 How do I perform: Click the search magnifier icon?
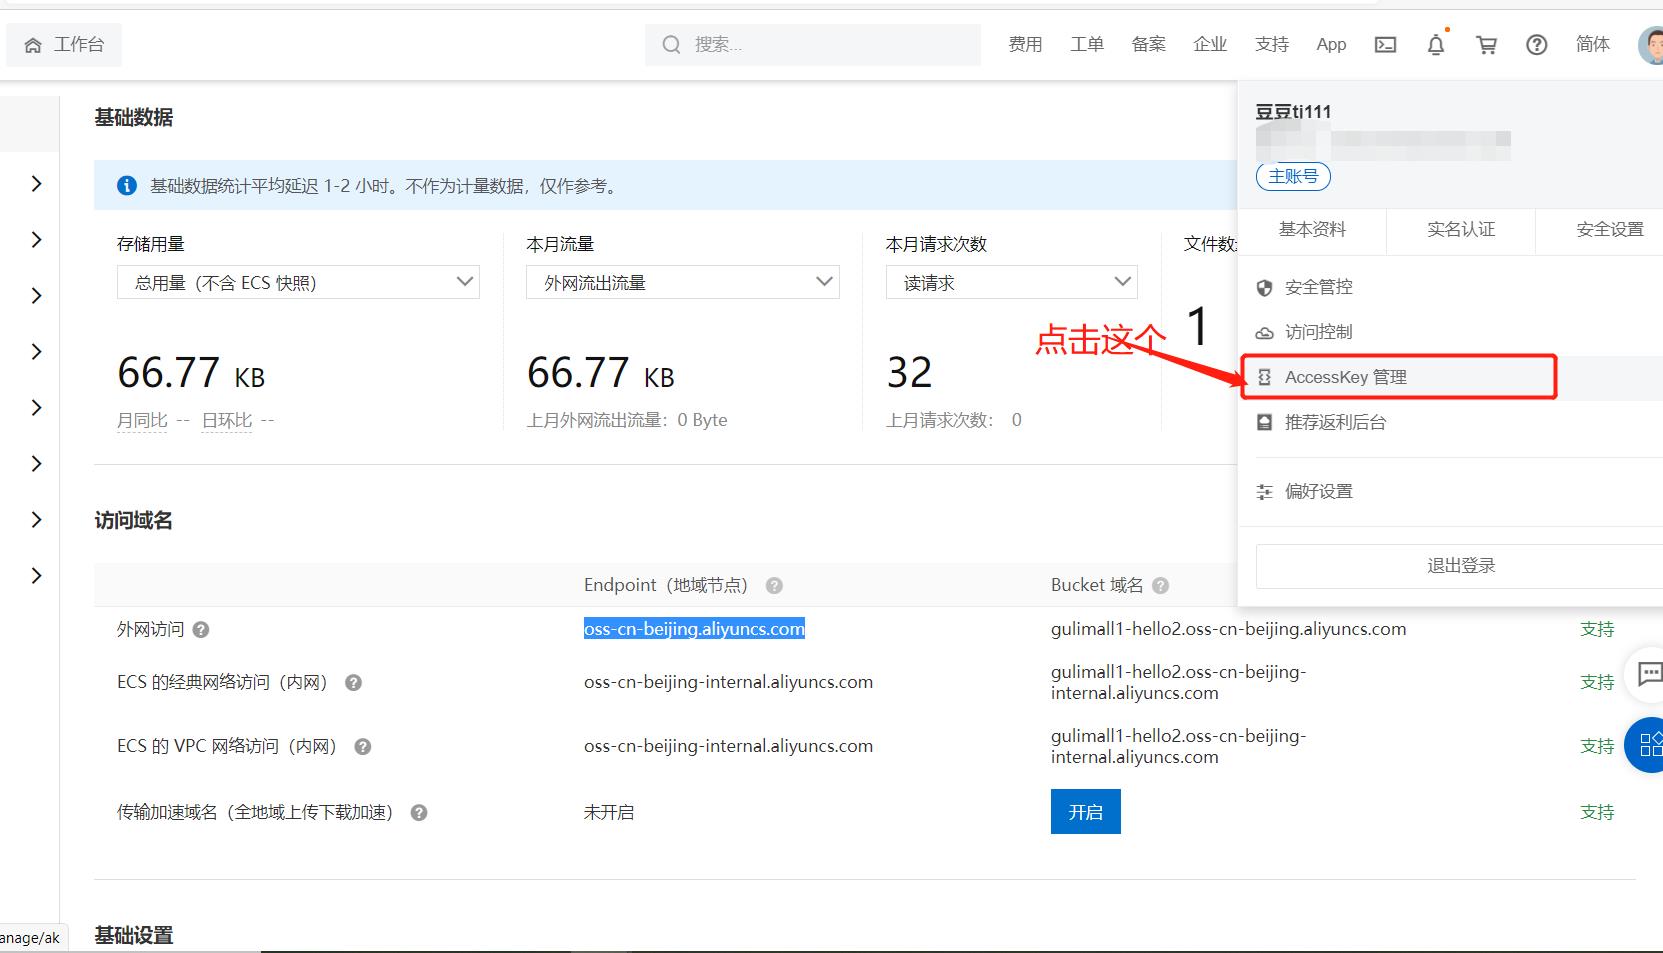671,44
